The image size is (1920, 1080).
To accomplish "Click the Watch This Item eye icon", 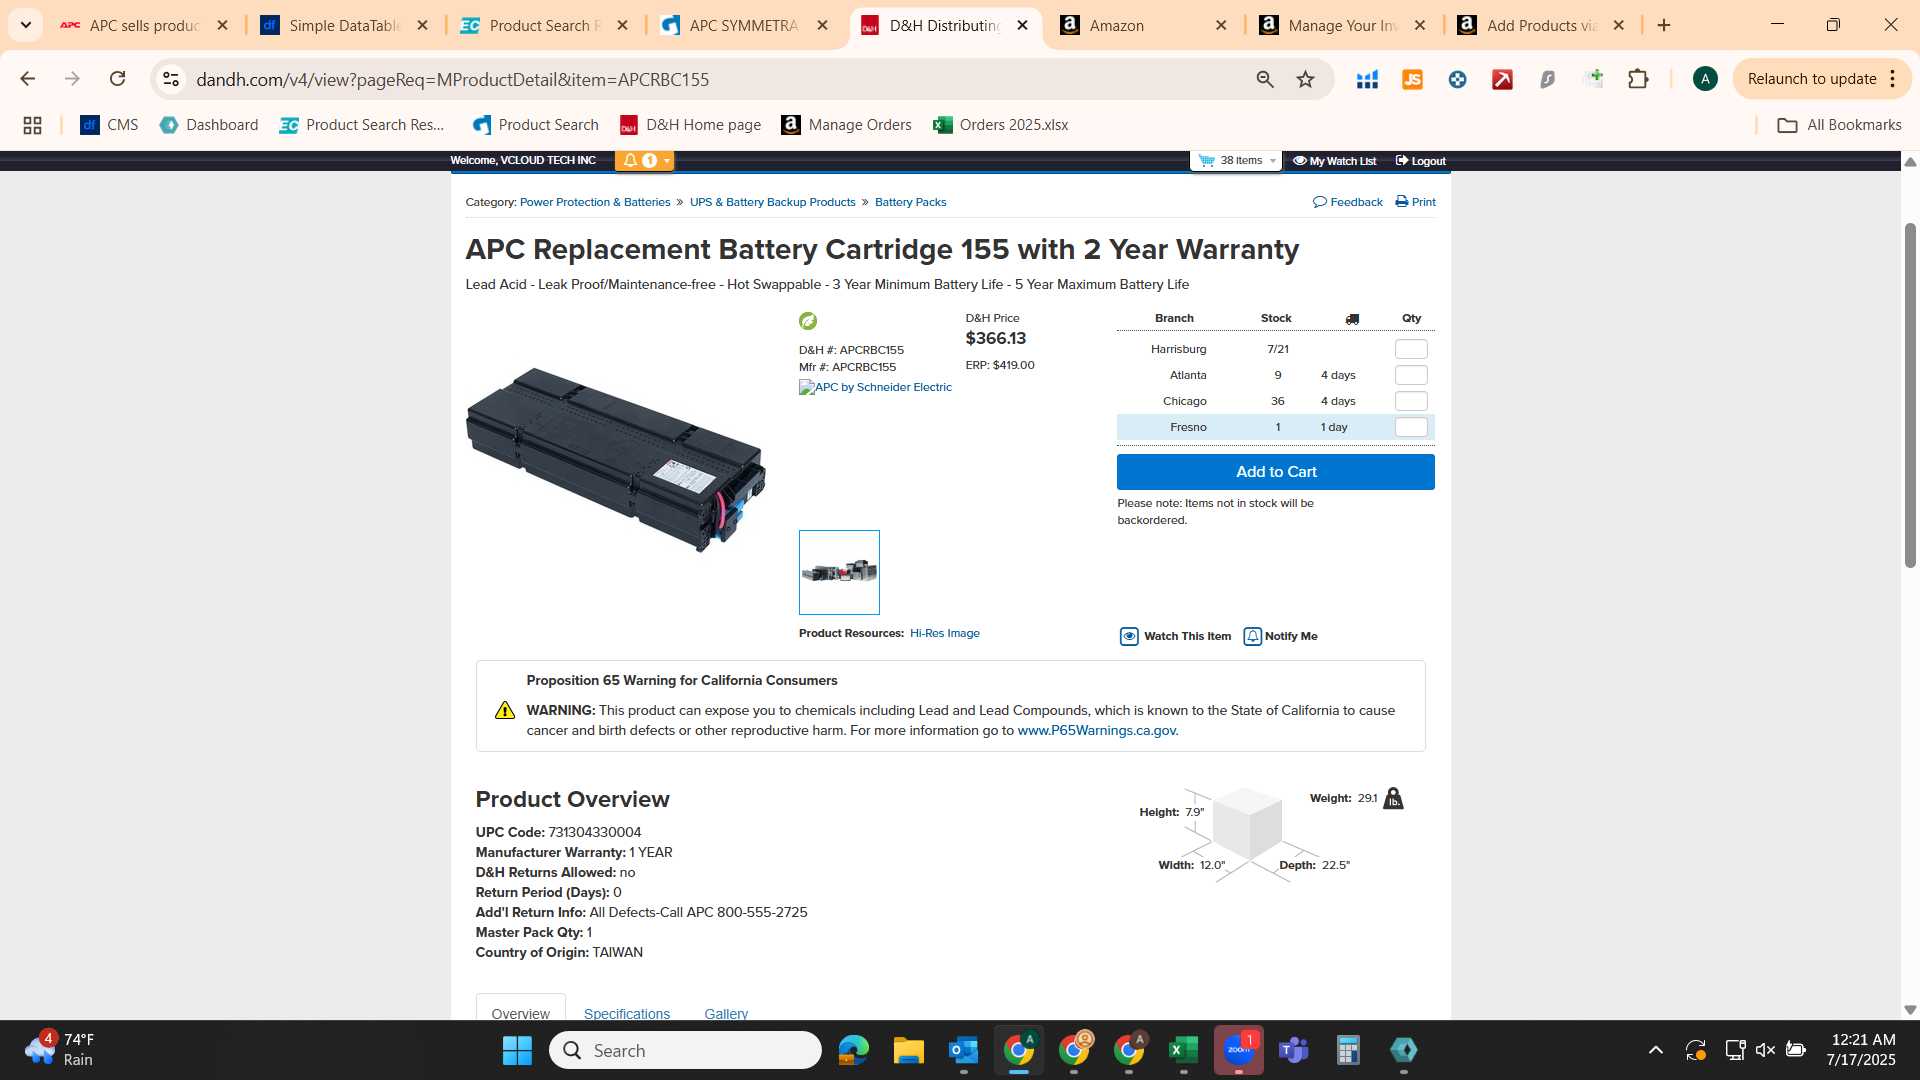I will click(x=1129, y=636).
